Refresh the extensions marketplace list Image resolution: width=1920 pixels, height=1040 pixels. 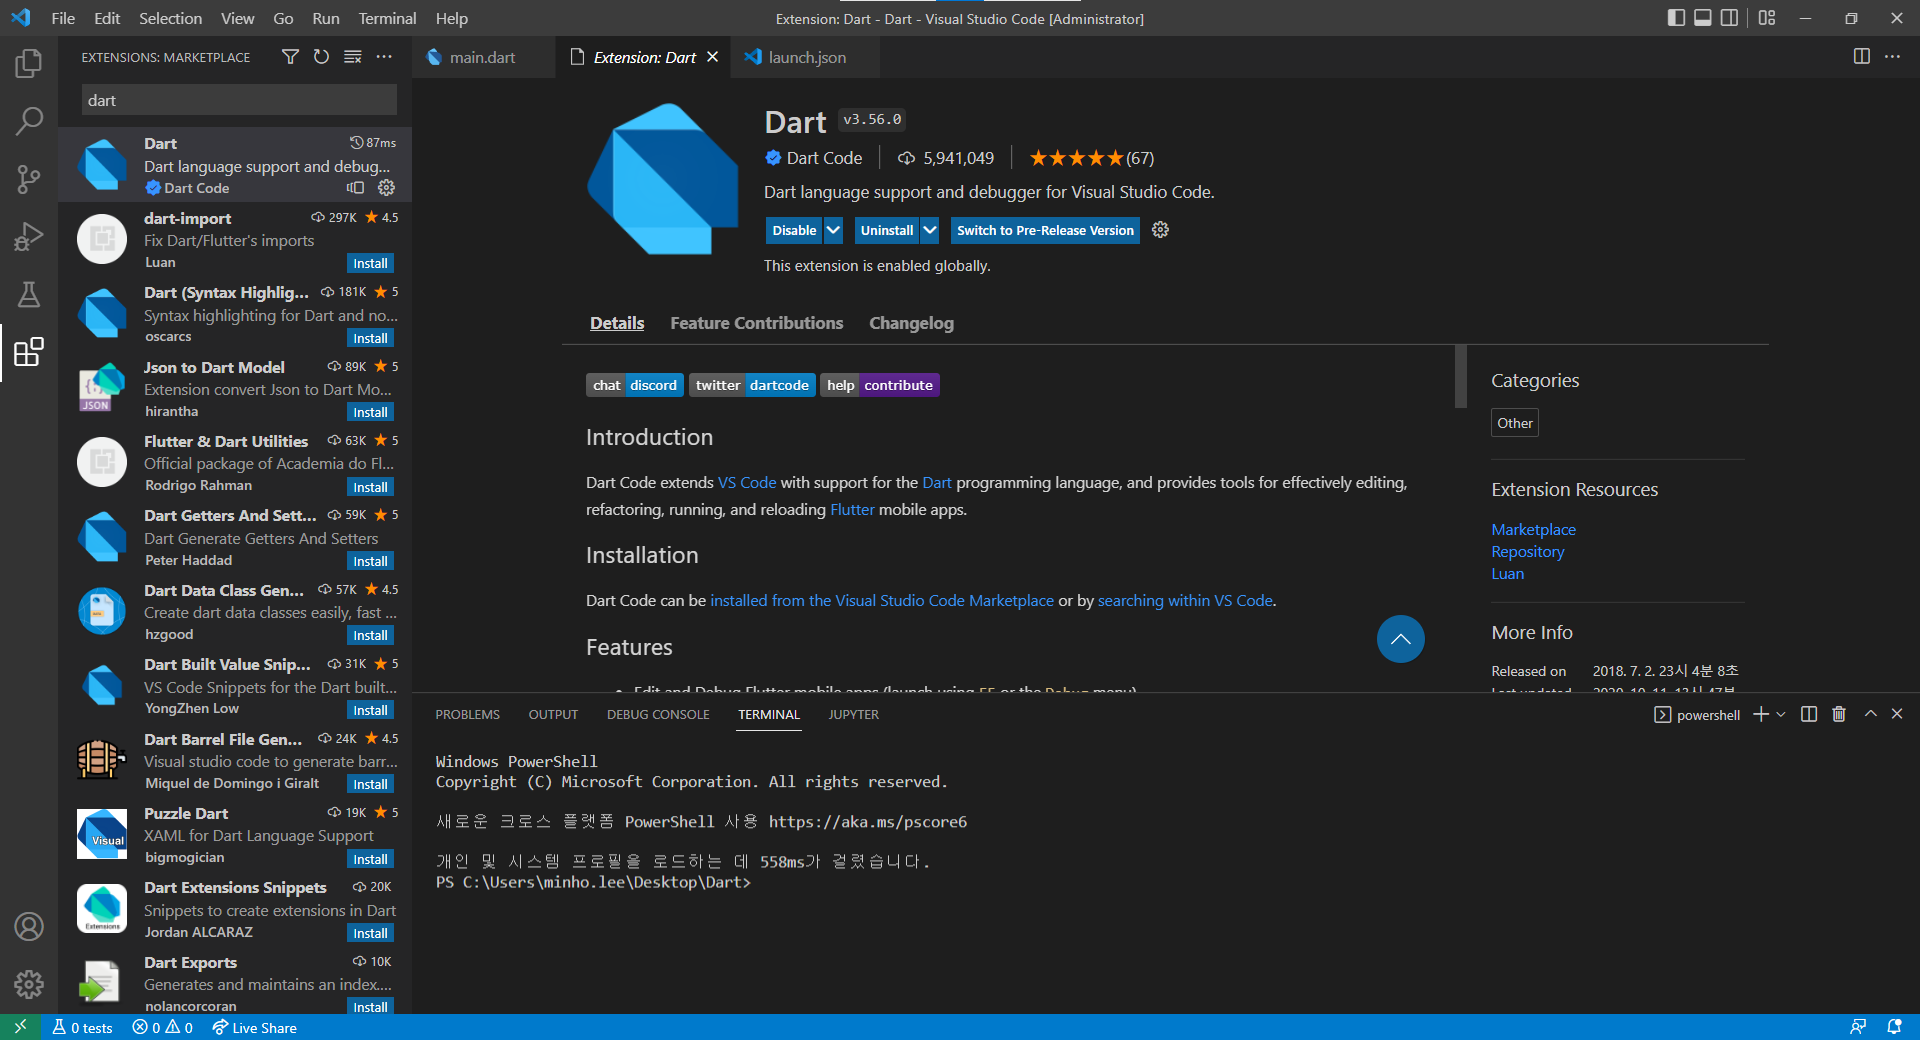321,57
